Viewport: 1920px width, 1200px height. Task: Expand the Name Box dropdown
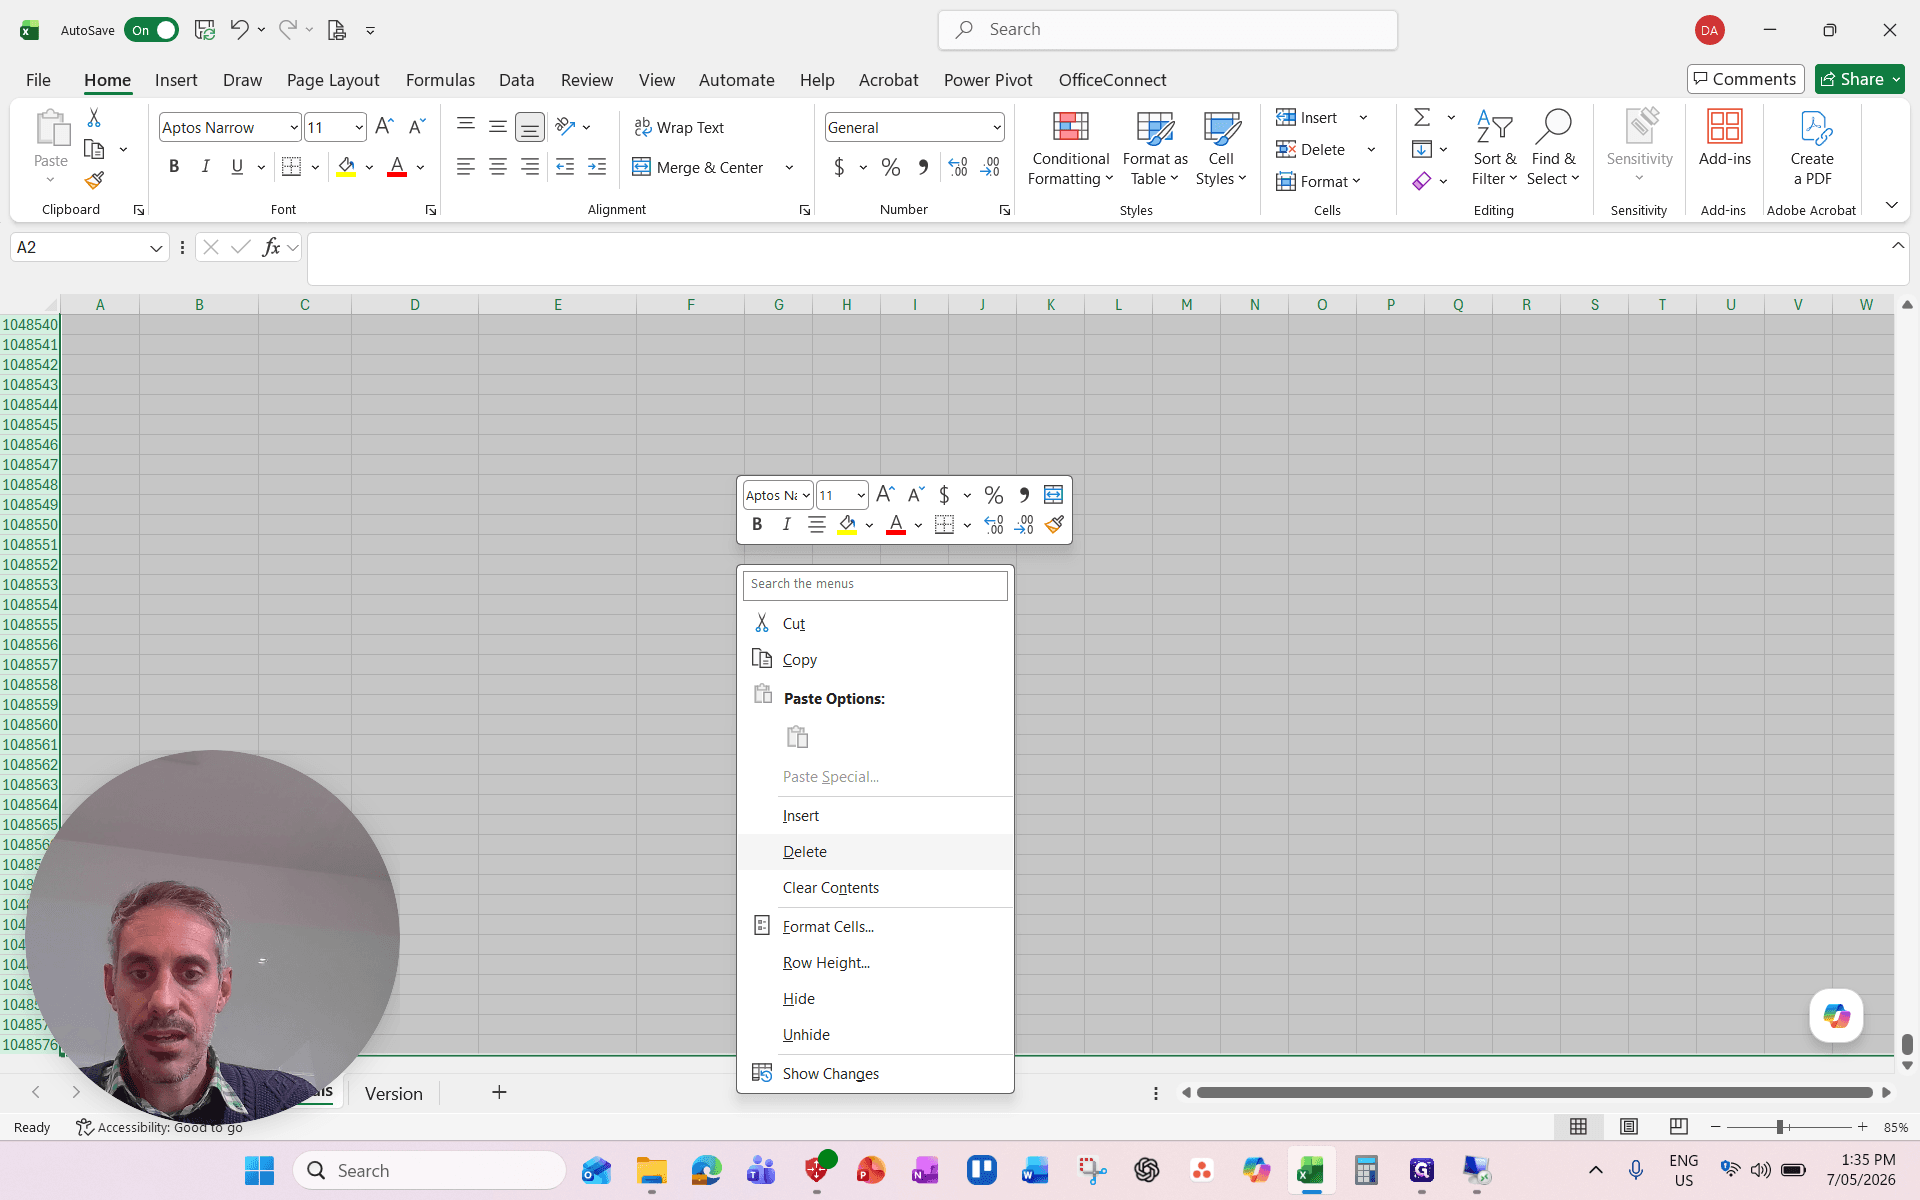click(156, 247)
